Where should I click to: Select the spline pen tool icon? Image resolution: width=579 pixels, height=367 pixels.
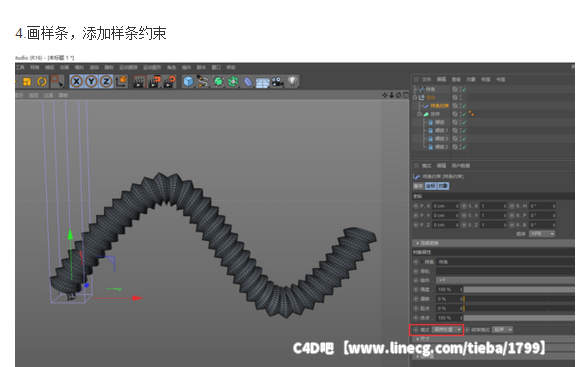click(x=203, y=82)
